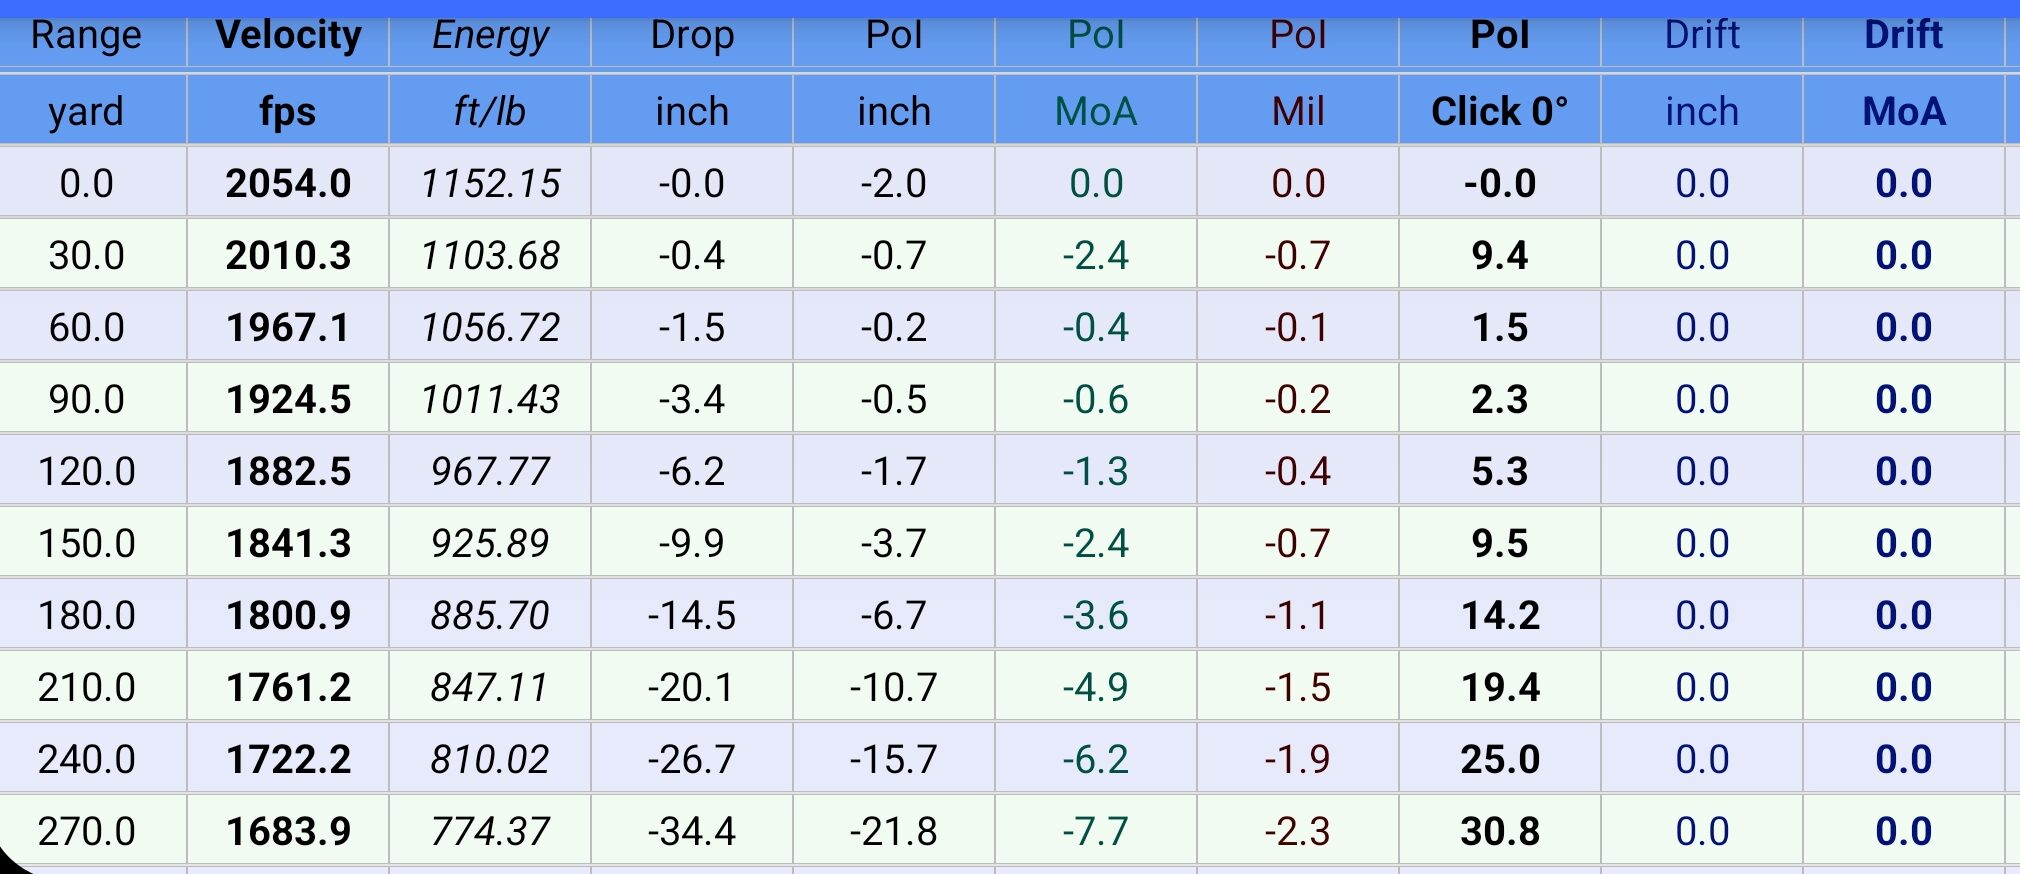2020x874 pixels.
Task: Tap the 810.02 energy cell
Action: coord(490,759)
